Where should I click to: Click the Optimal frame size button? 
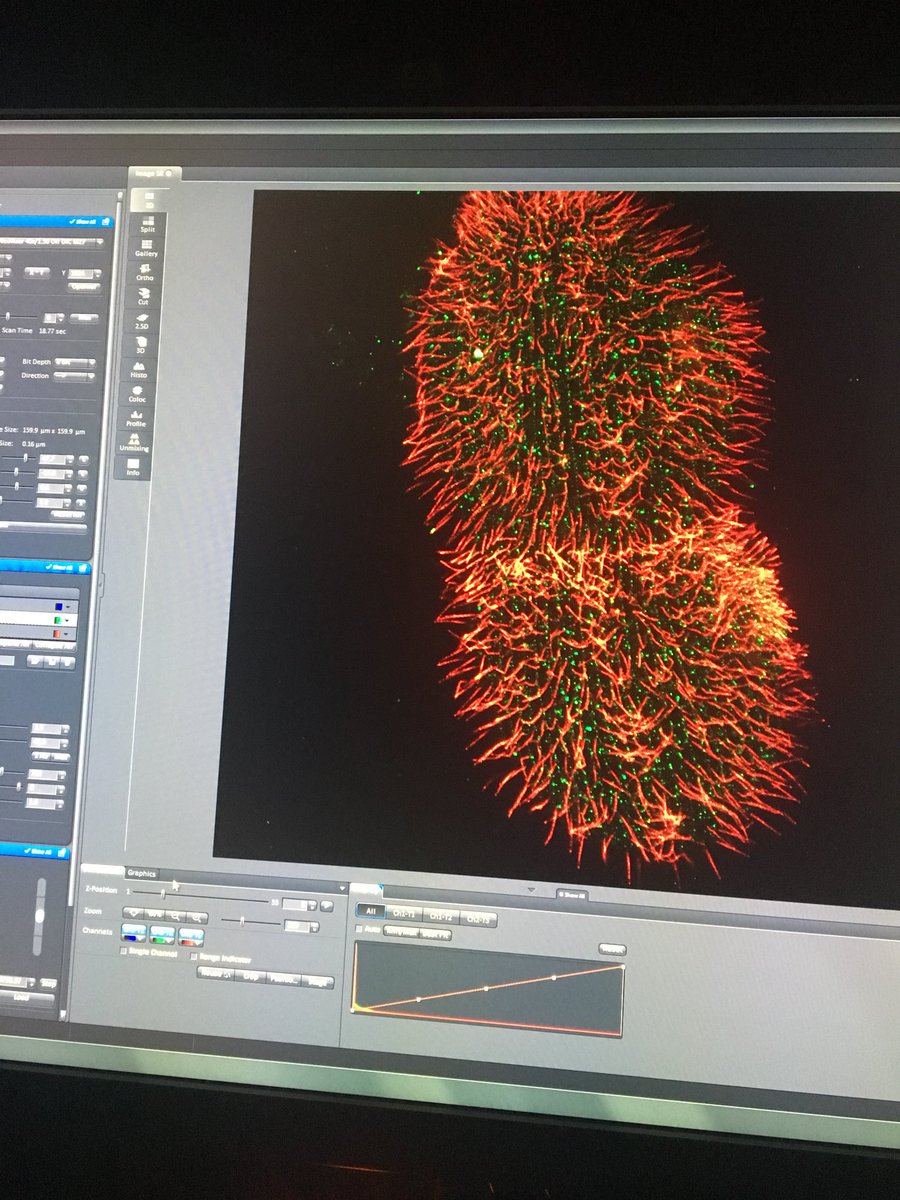[84, 287]
